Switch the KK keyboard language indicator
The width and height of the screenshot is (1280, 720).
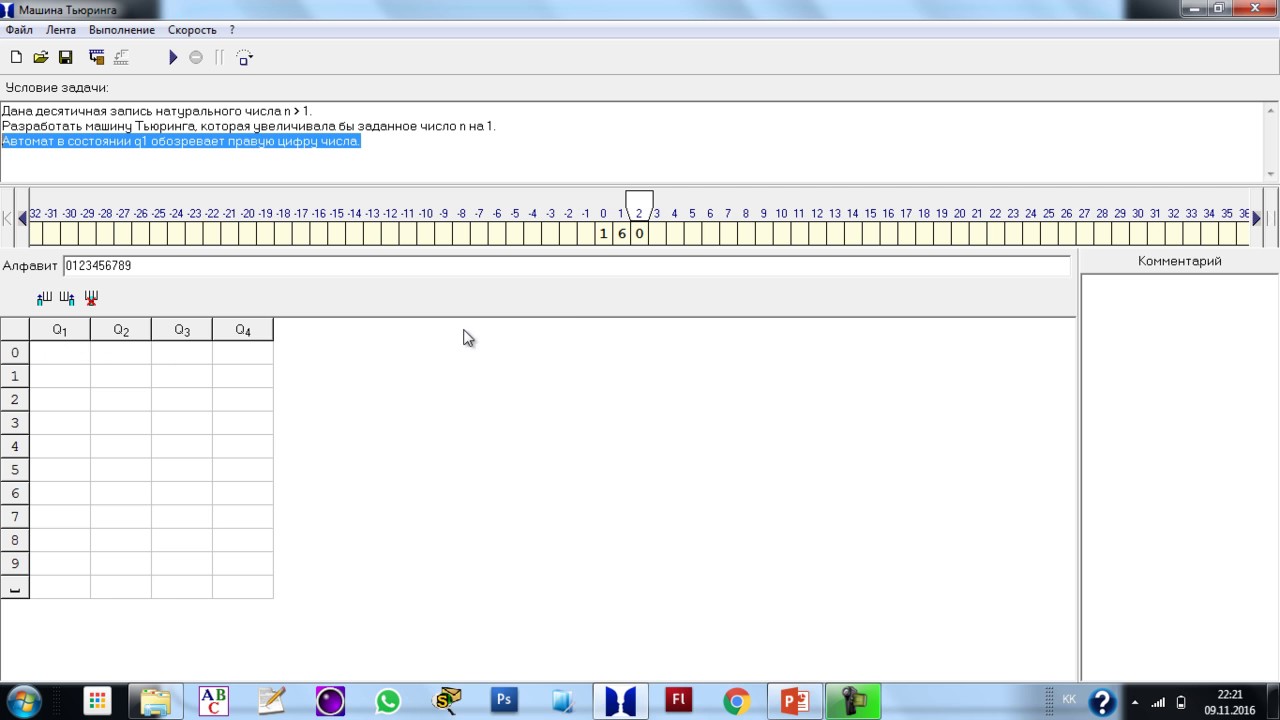[x=1069, y=700]
